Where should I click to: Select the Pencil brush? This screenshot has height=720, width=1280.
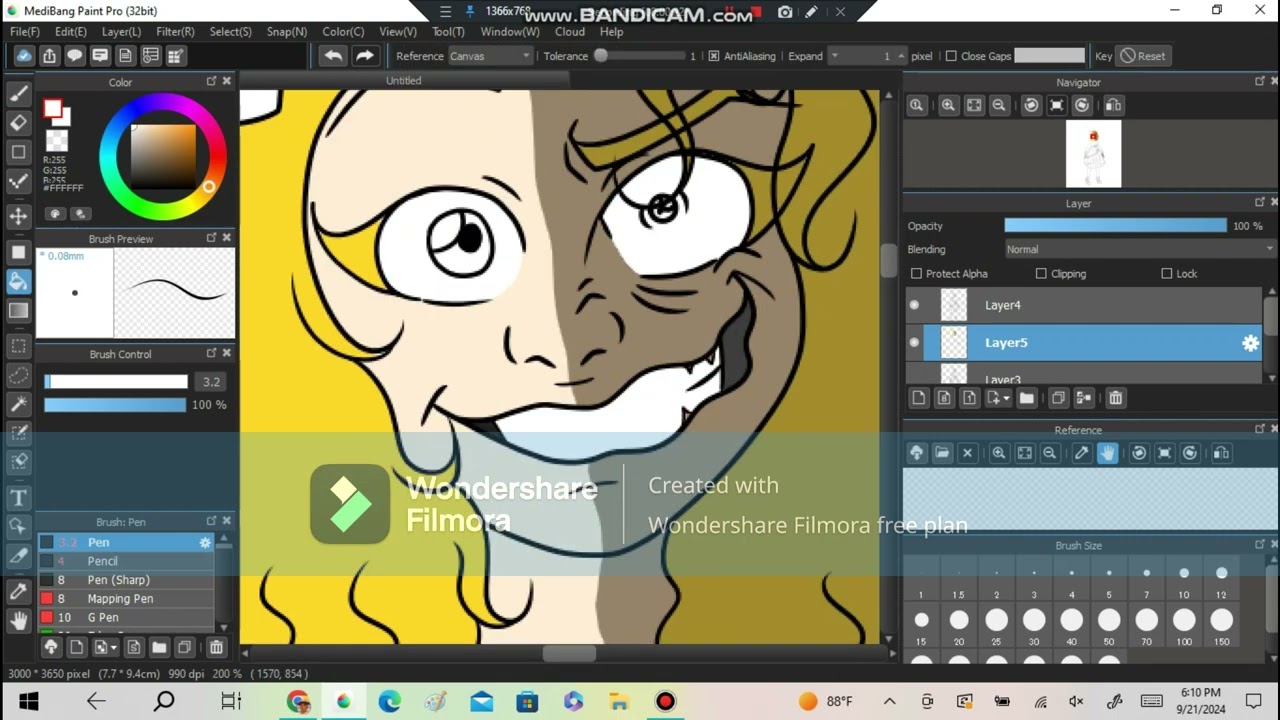(125, 561)
